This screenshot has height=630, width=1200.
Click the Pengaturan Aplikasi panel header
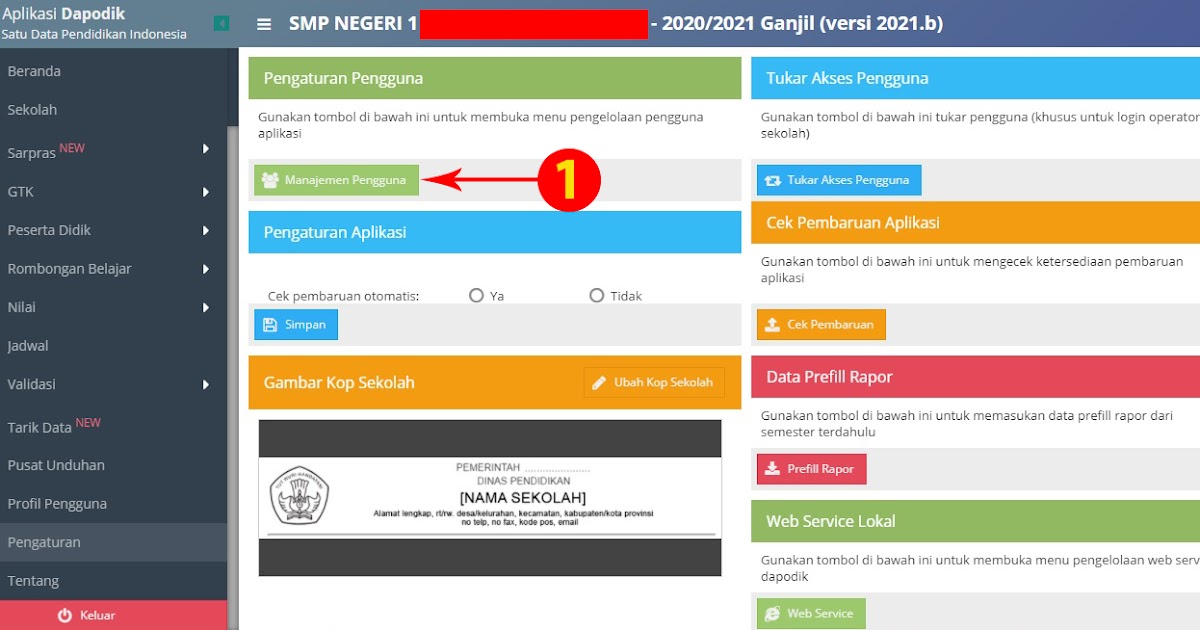(495, 232)
